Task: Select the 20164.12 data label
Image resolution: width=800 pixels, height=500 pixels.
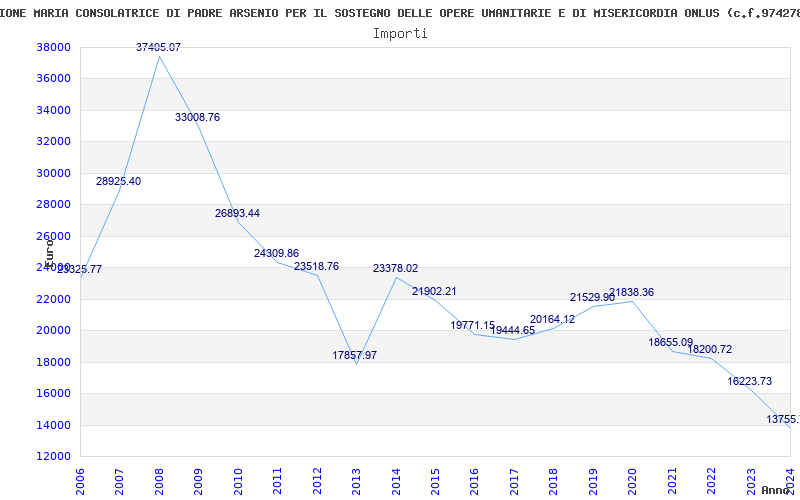Action: click(553, 319)
